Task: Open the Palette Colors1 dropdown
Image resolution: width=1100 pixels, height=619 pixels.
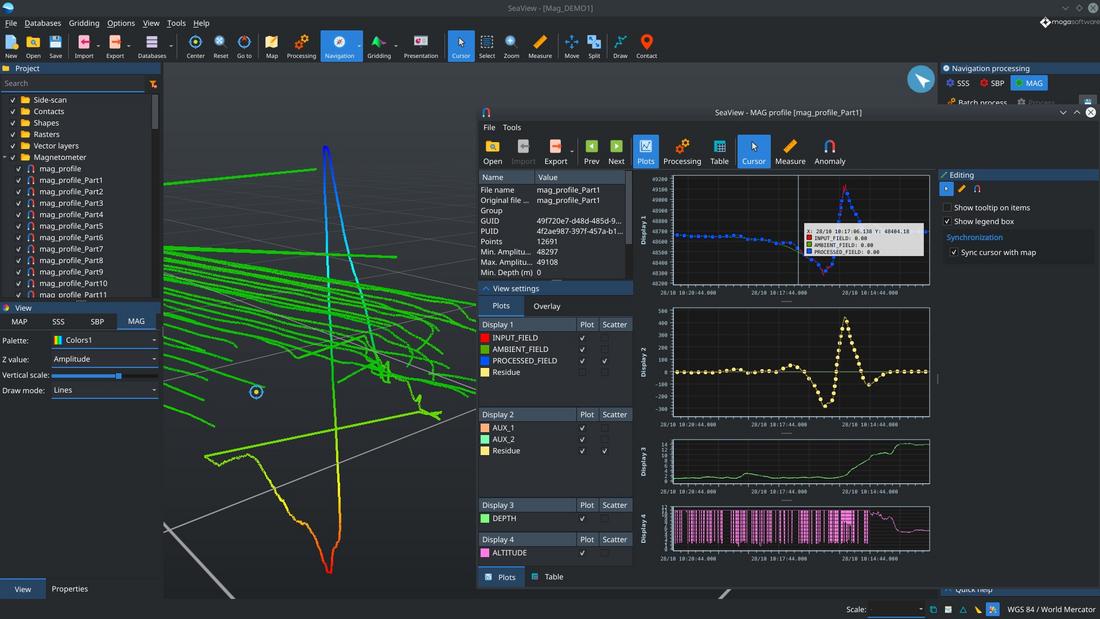Action: click(105, 341)
